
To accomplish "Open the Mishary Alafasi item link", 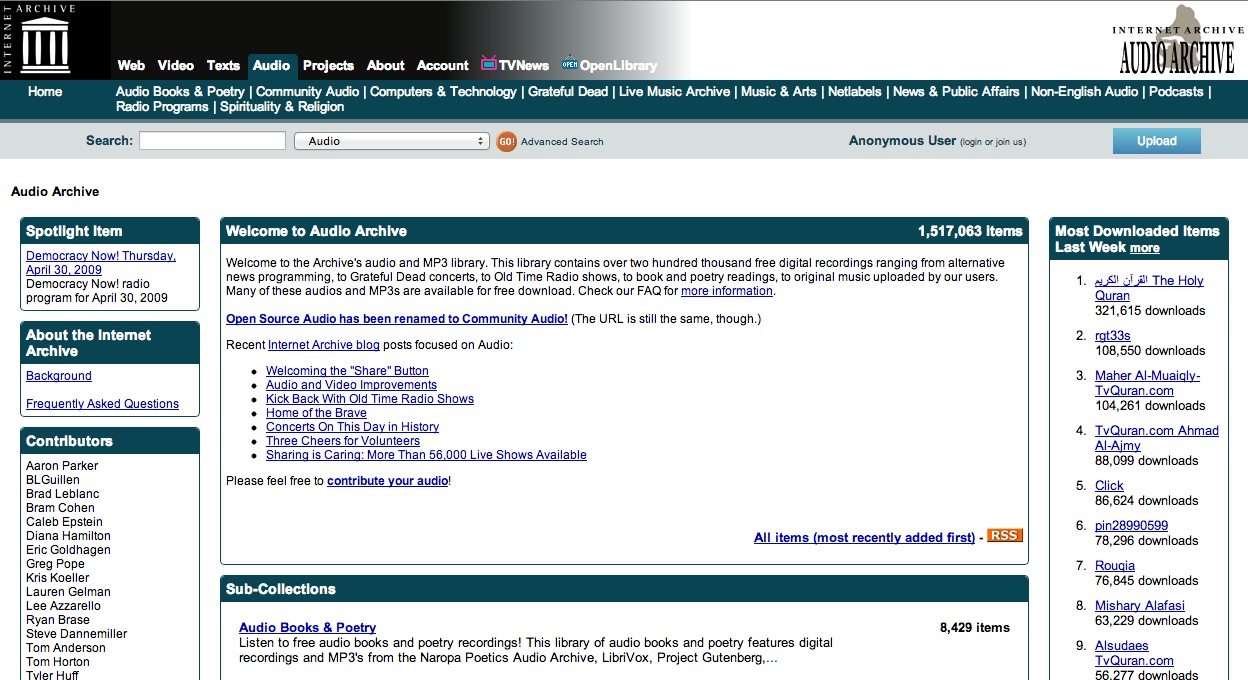I will [x=1140, y=606].
